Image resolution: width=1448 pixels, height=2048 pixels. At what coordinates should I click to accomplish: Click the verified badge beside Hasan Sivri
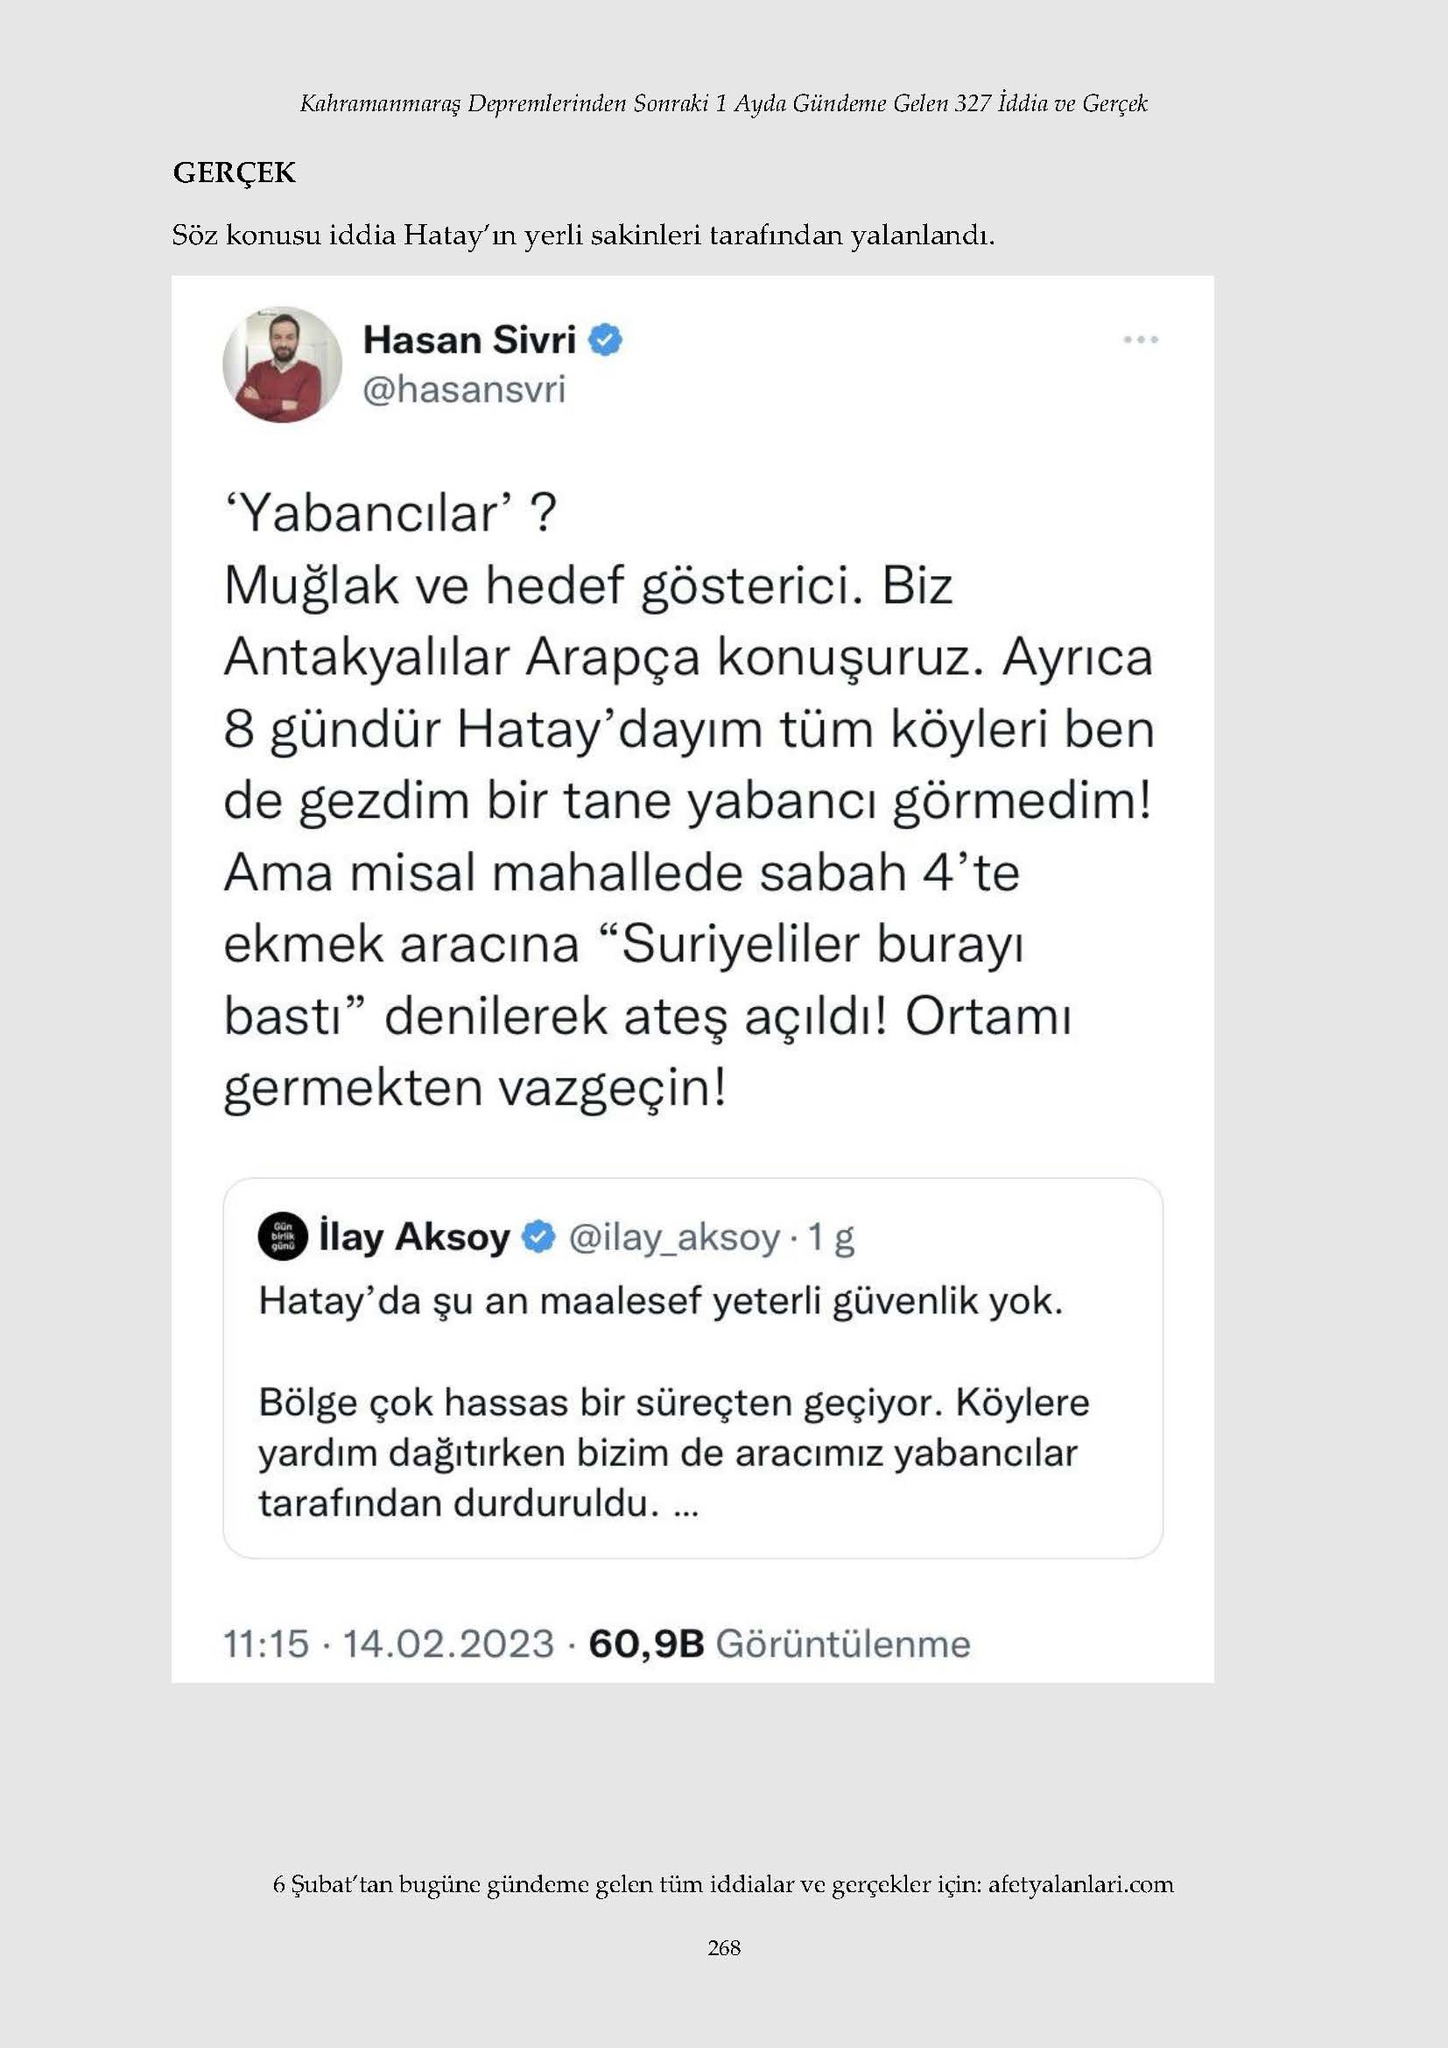click(x=605, y=340)
